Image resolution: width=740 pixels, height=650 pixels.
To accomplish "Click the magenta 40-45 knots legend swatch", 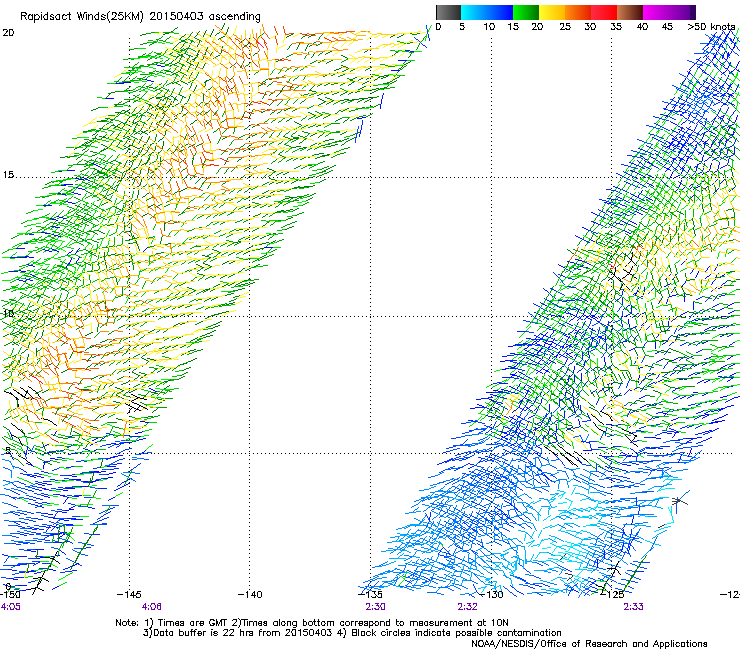I will point(656,12).
